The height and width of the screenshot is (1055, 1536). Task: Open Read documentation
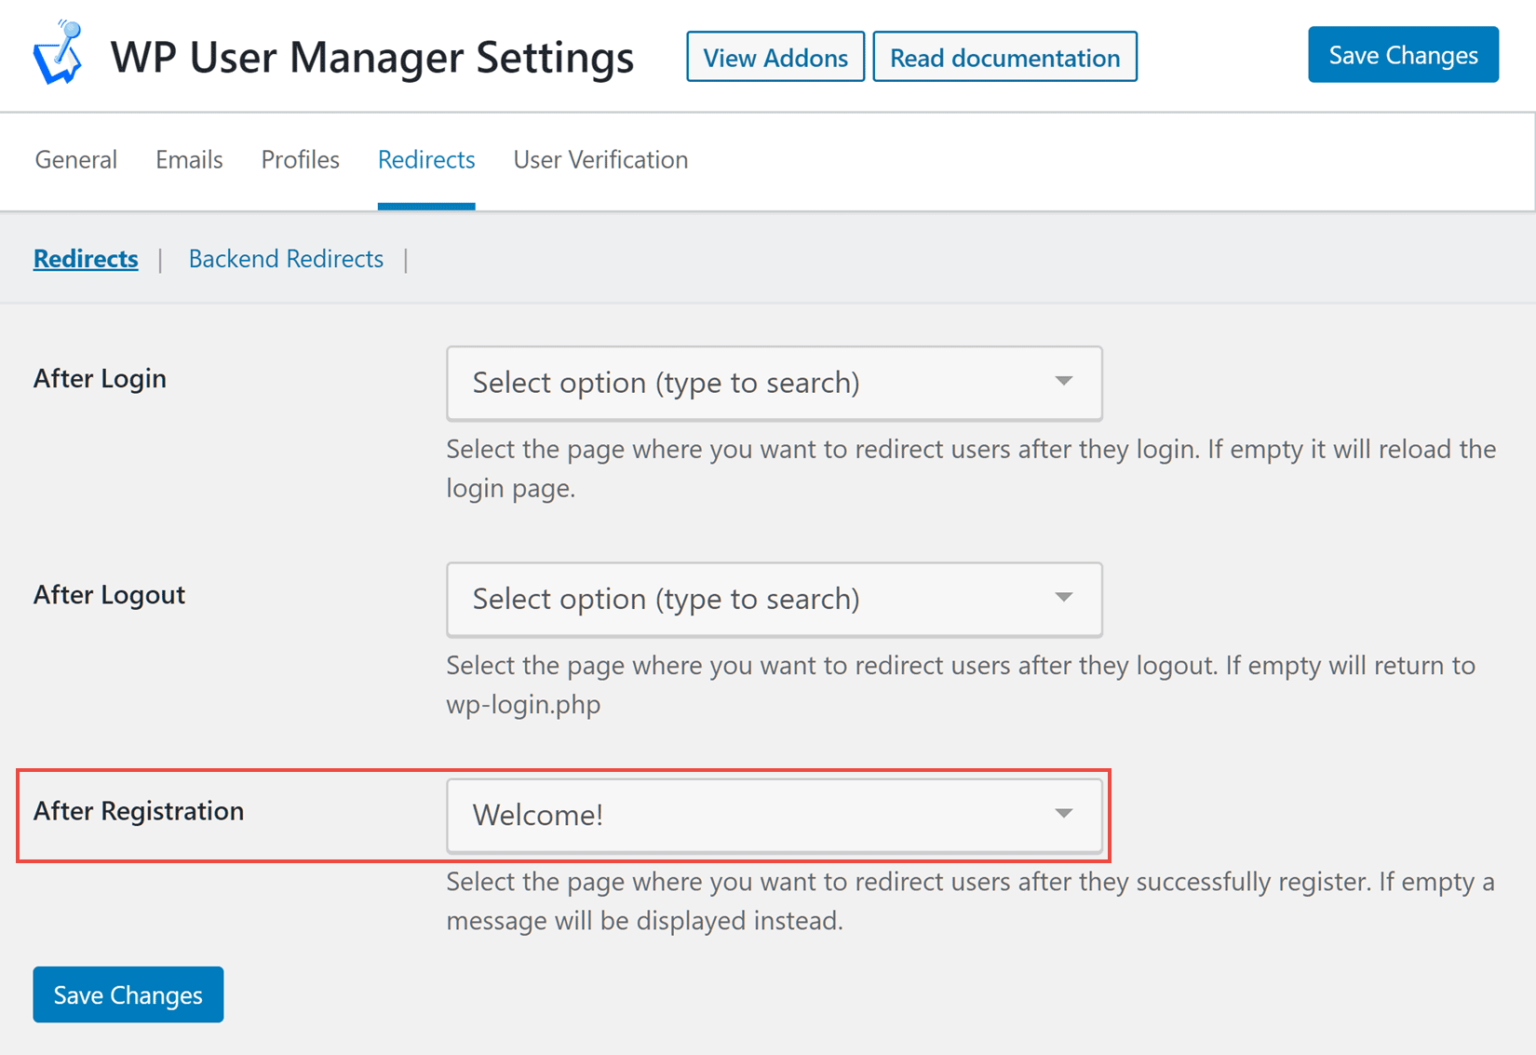click(x=1005, y=57)
